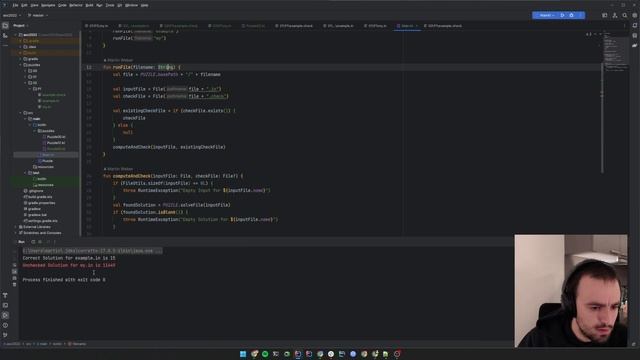This screenshot has width=640, height=360.
Task: Click aoc2022 breadcrumb in status bar
Action: pyautogui.click(x=12, y=344)
